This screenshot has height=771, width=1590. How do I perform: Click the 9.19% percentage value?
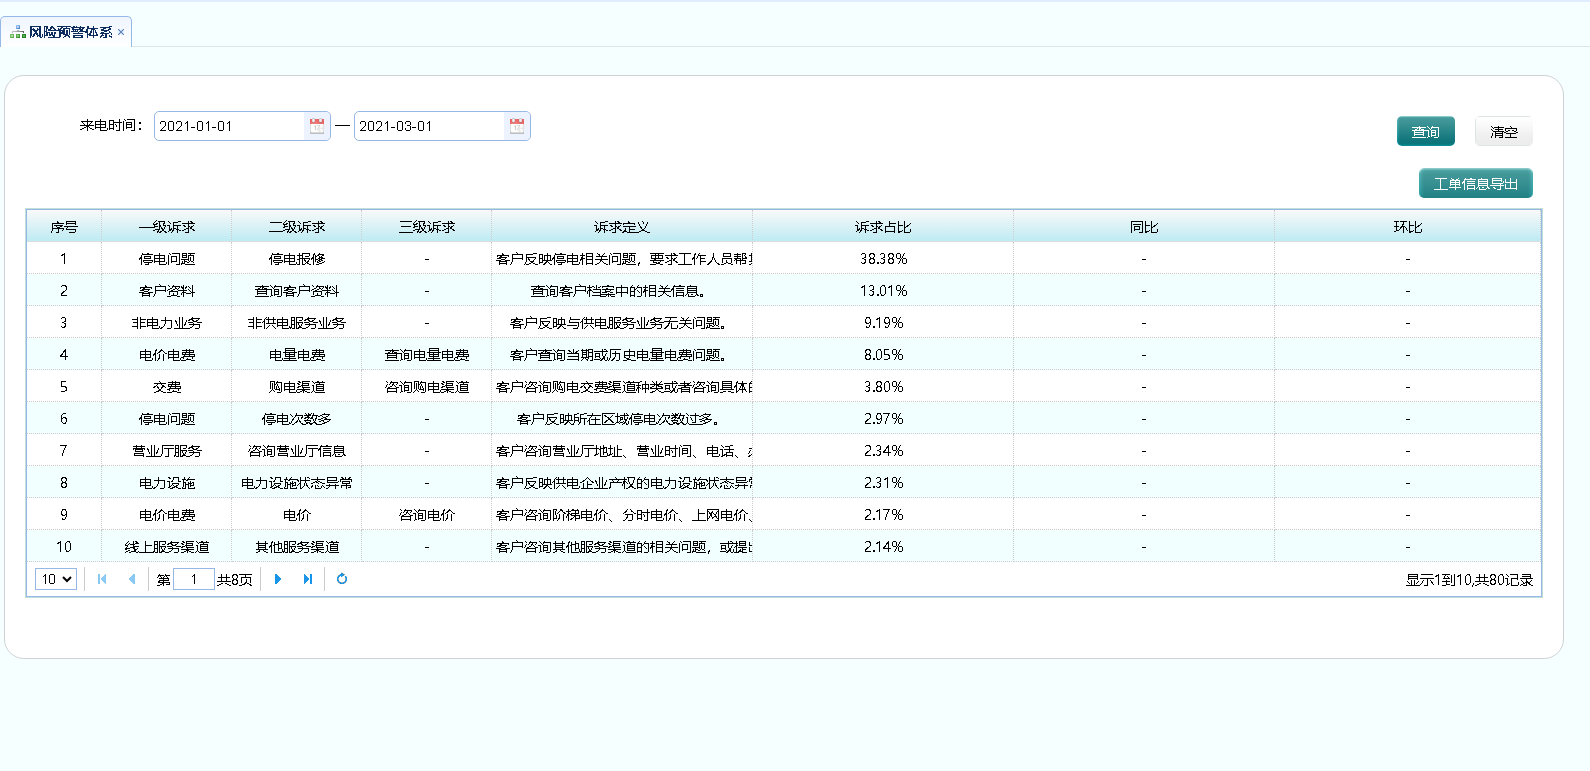[x=884, y=323]
